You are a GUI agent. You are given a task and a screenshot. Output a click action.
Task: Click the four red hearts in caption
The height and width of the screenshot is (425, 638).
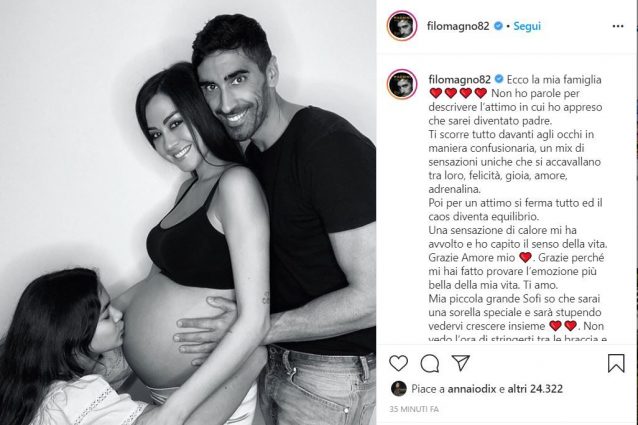point(458,93)
